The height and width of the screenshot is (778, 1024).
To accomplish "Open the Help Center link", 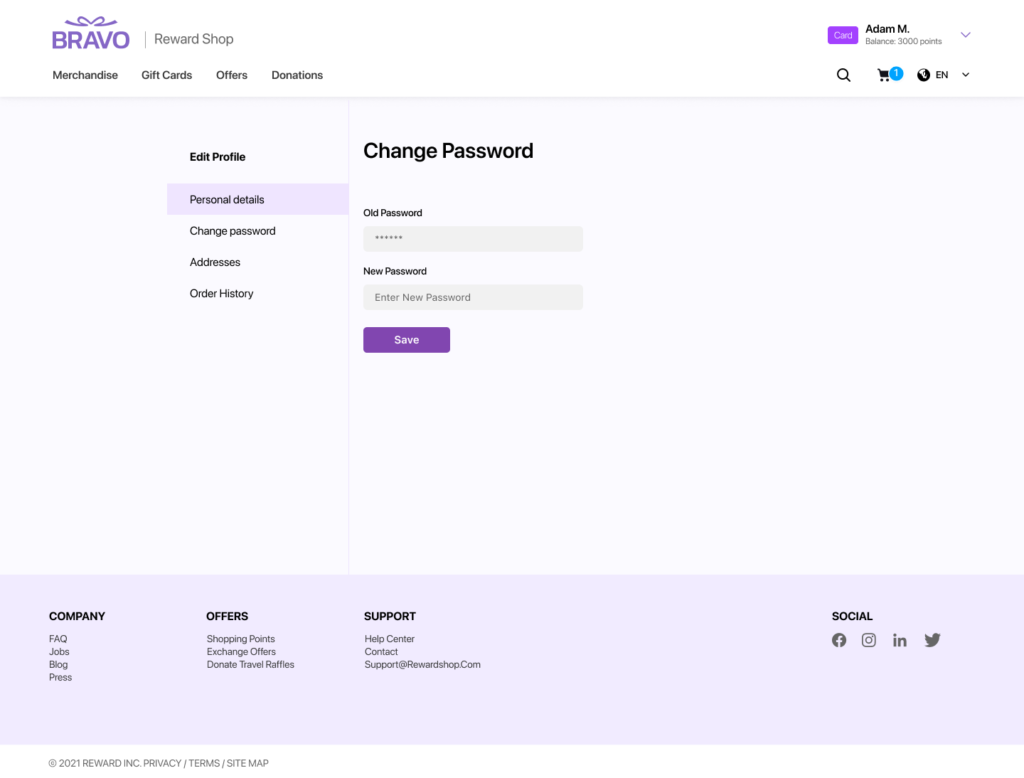I will pos(389,639).
